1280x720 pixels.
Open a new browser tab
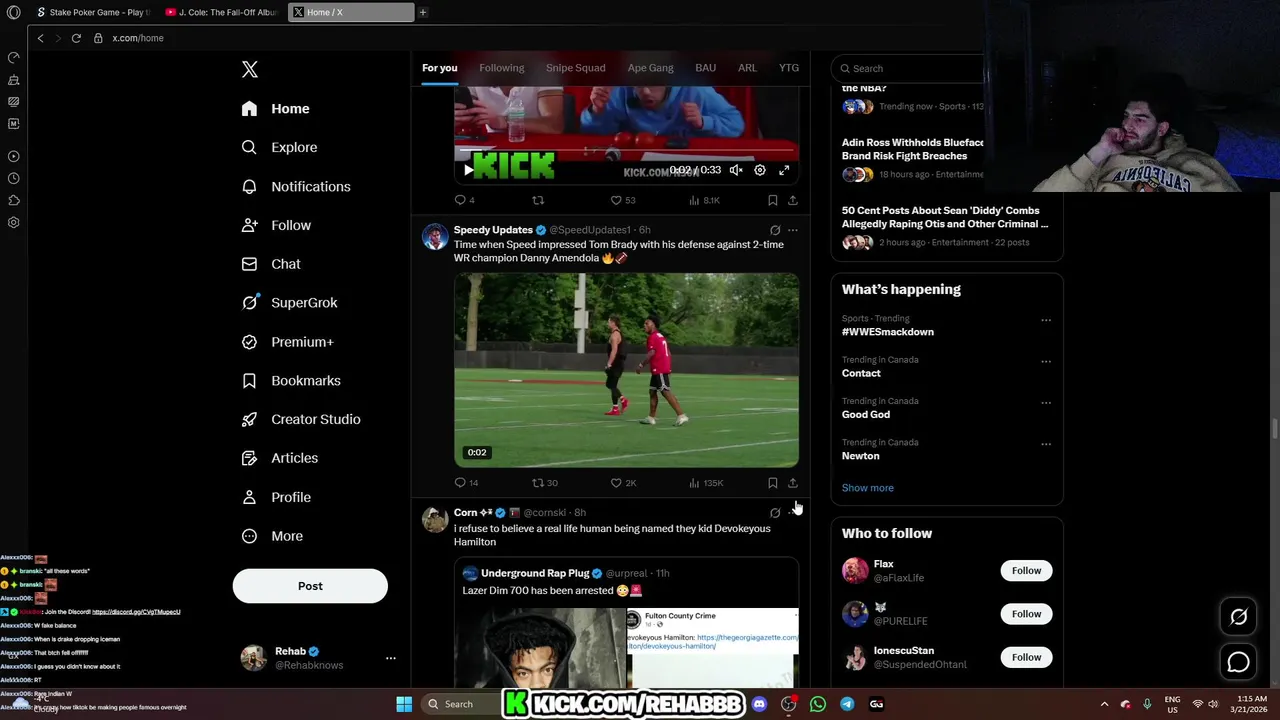[423, 12]
